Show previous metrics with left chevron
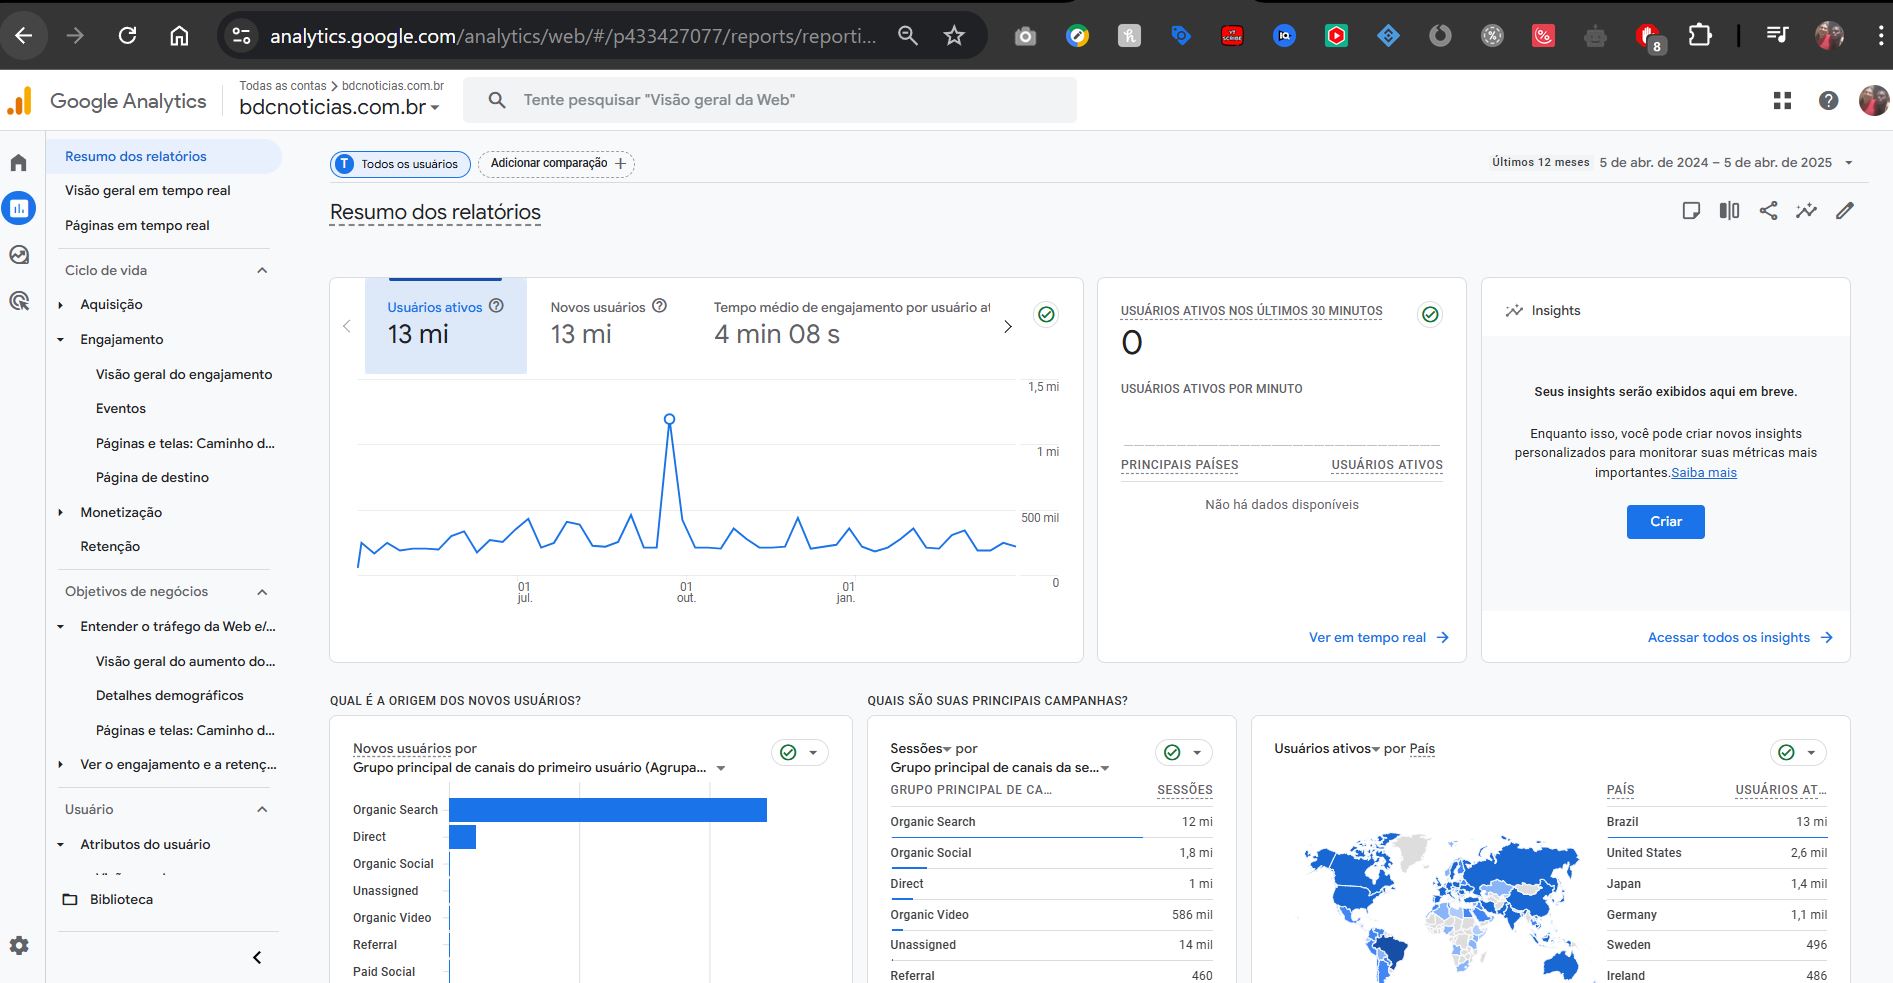The image size is (1893, 983). click(347, 326)
